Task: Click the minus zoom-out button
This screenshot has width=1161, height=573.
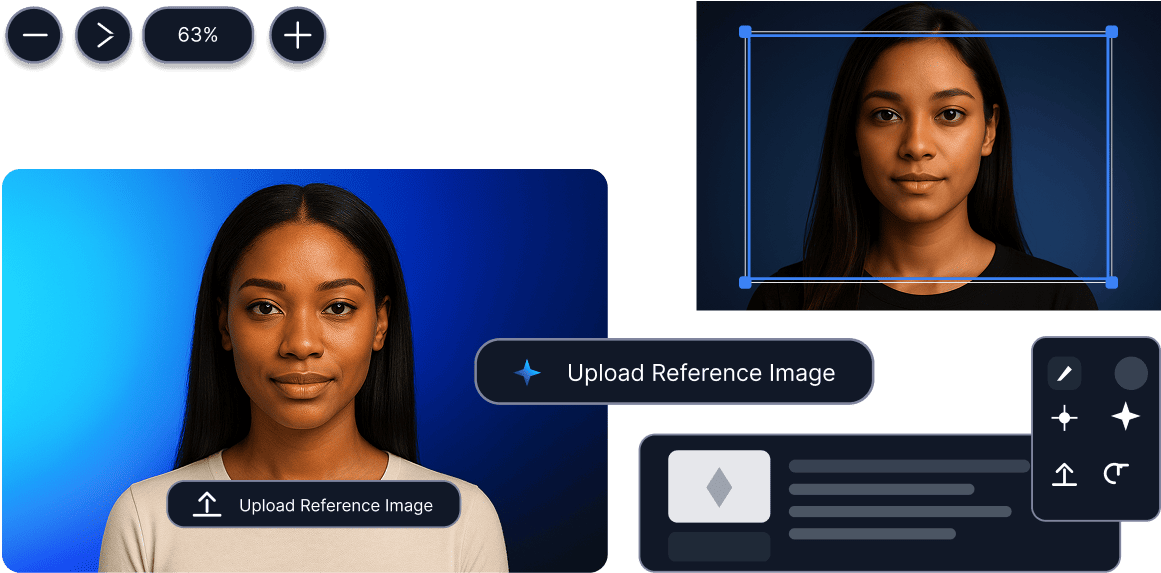Action: click(x=34, y=36)
